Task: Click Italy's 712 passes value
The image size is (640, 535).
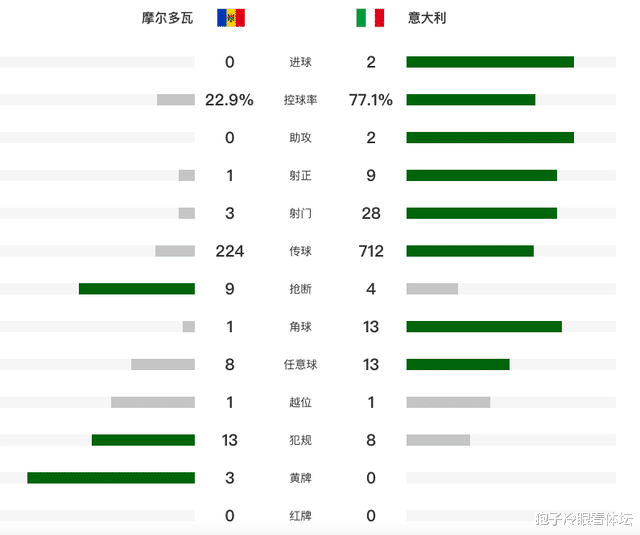Action: coord(371,251)
